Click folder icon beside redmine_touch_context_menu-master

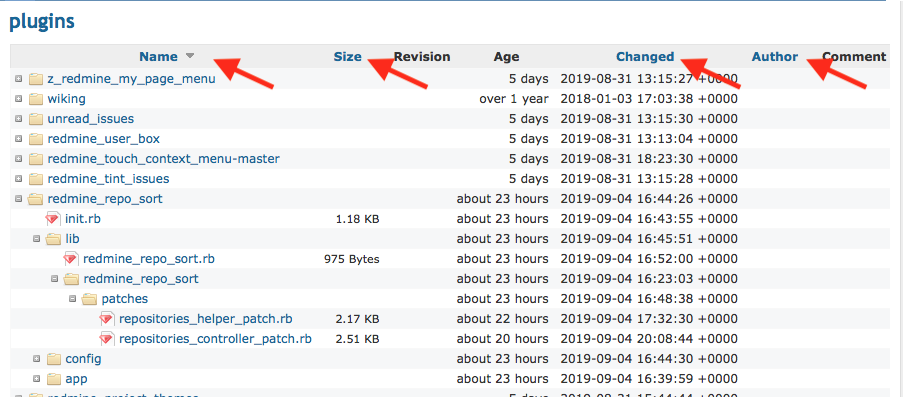[x=36, y=159]
